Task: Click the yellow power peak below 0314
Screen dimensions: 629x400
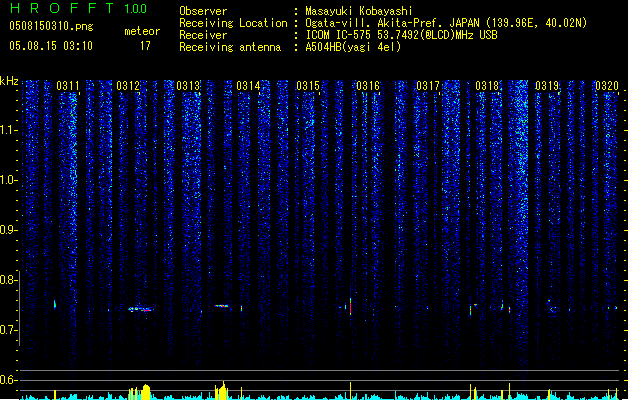Action: (223, 390)
